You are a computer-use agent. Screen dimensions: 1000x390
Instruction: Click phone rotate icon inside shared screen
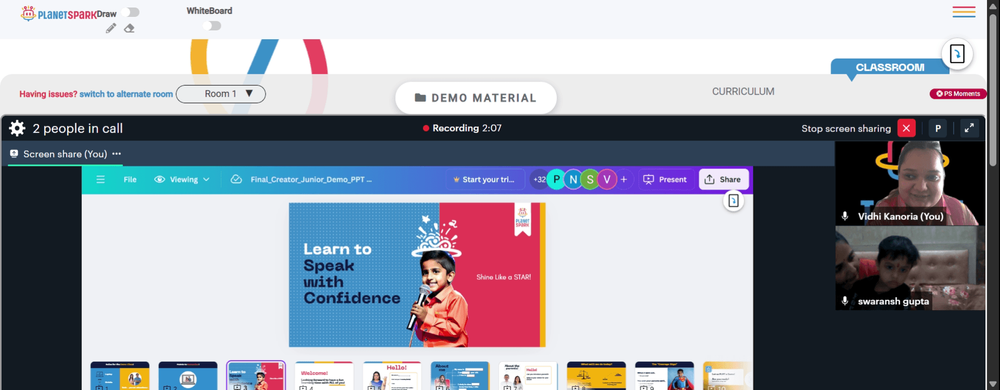pos(734,201)
